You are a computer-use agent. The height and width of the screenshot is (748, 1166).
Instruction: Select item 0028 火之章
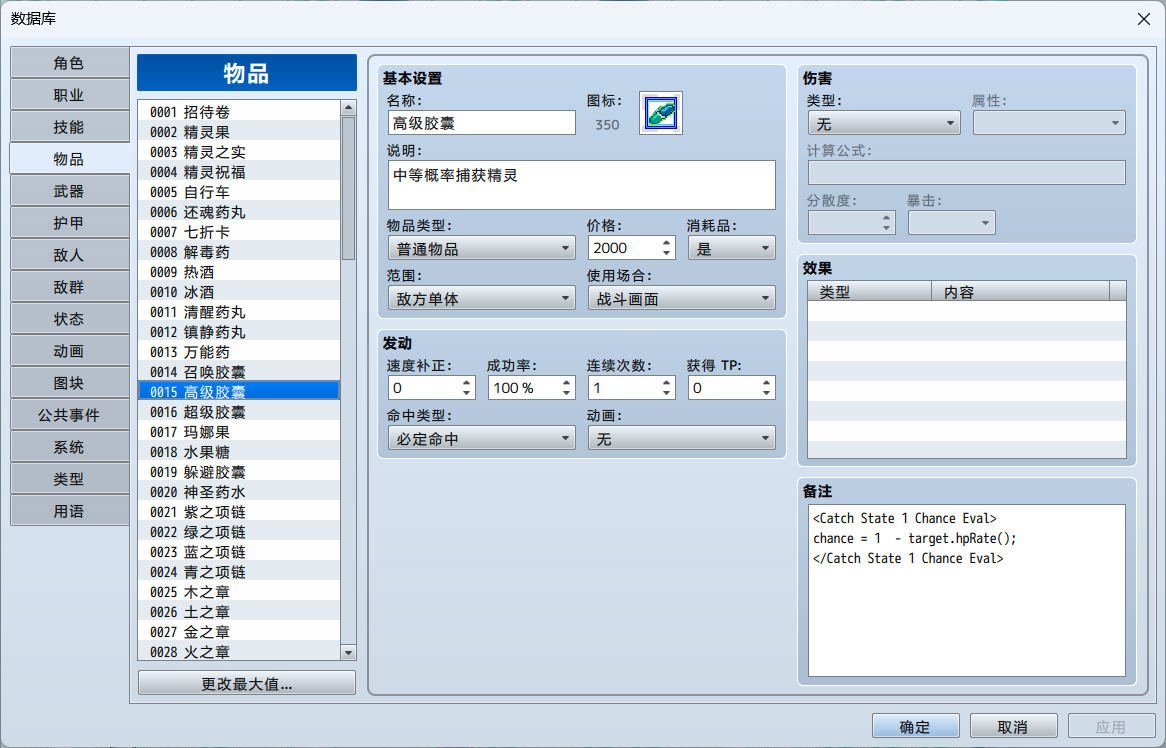(239, 651)
